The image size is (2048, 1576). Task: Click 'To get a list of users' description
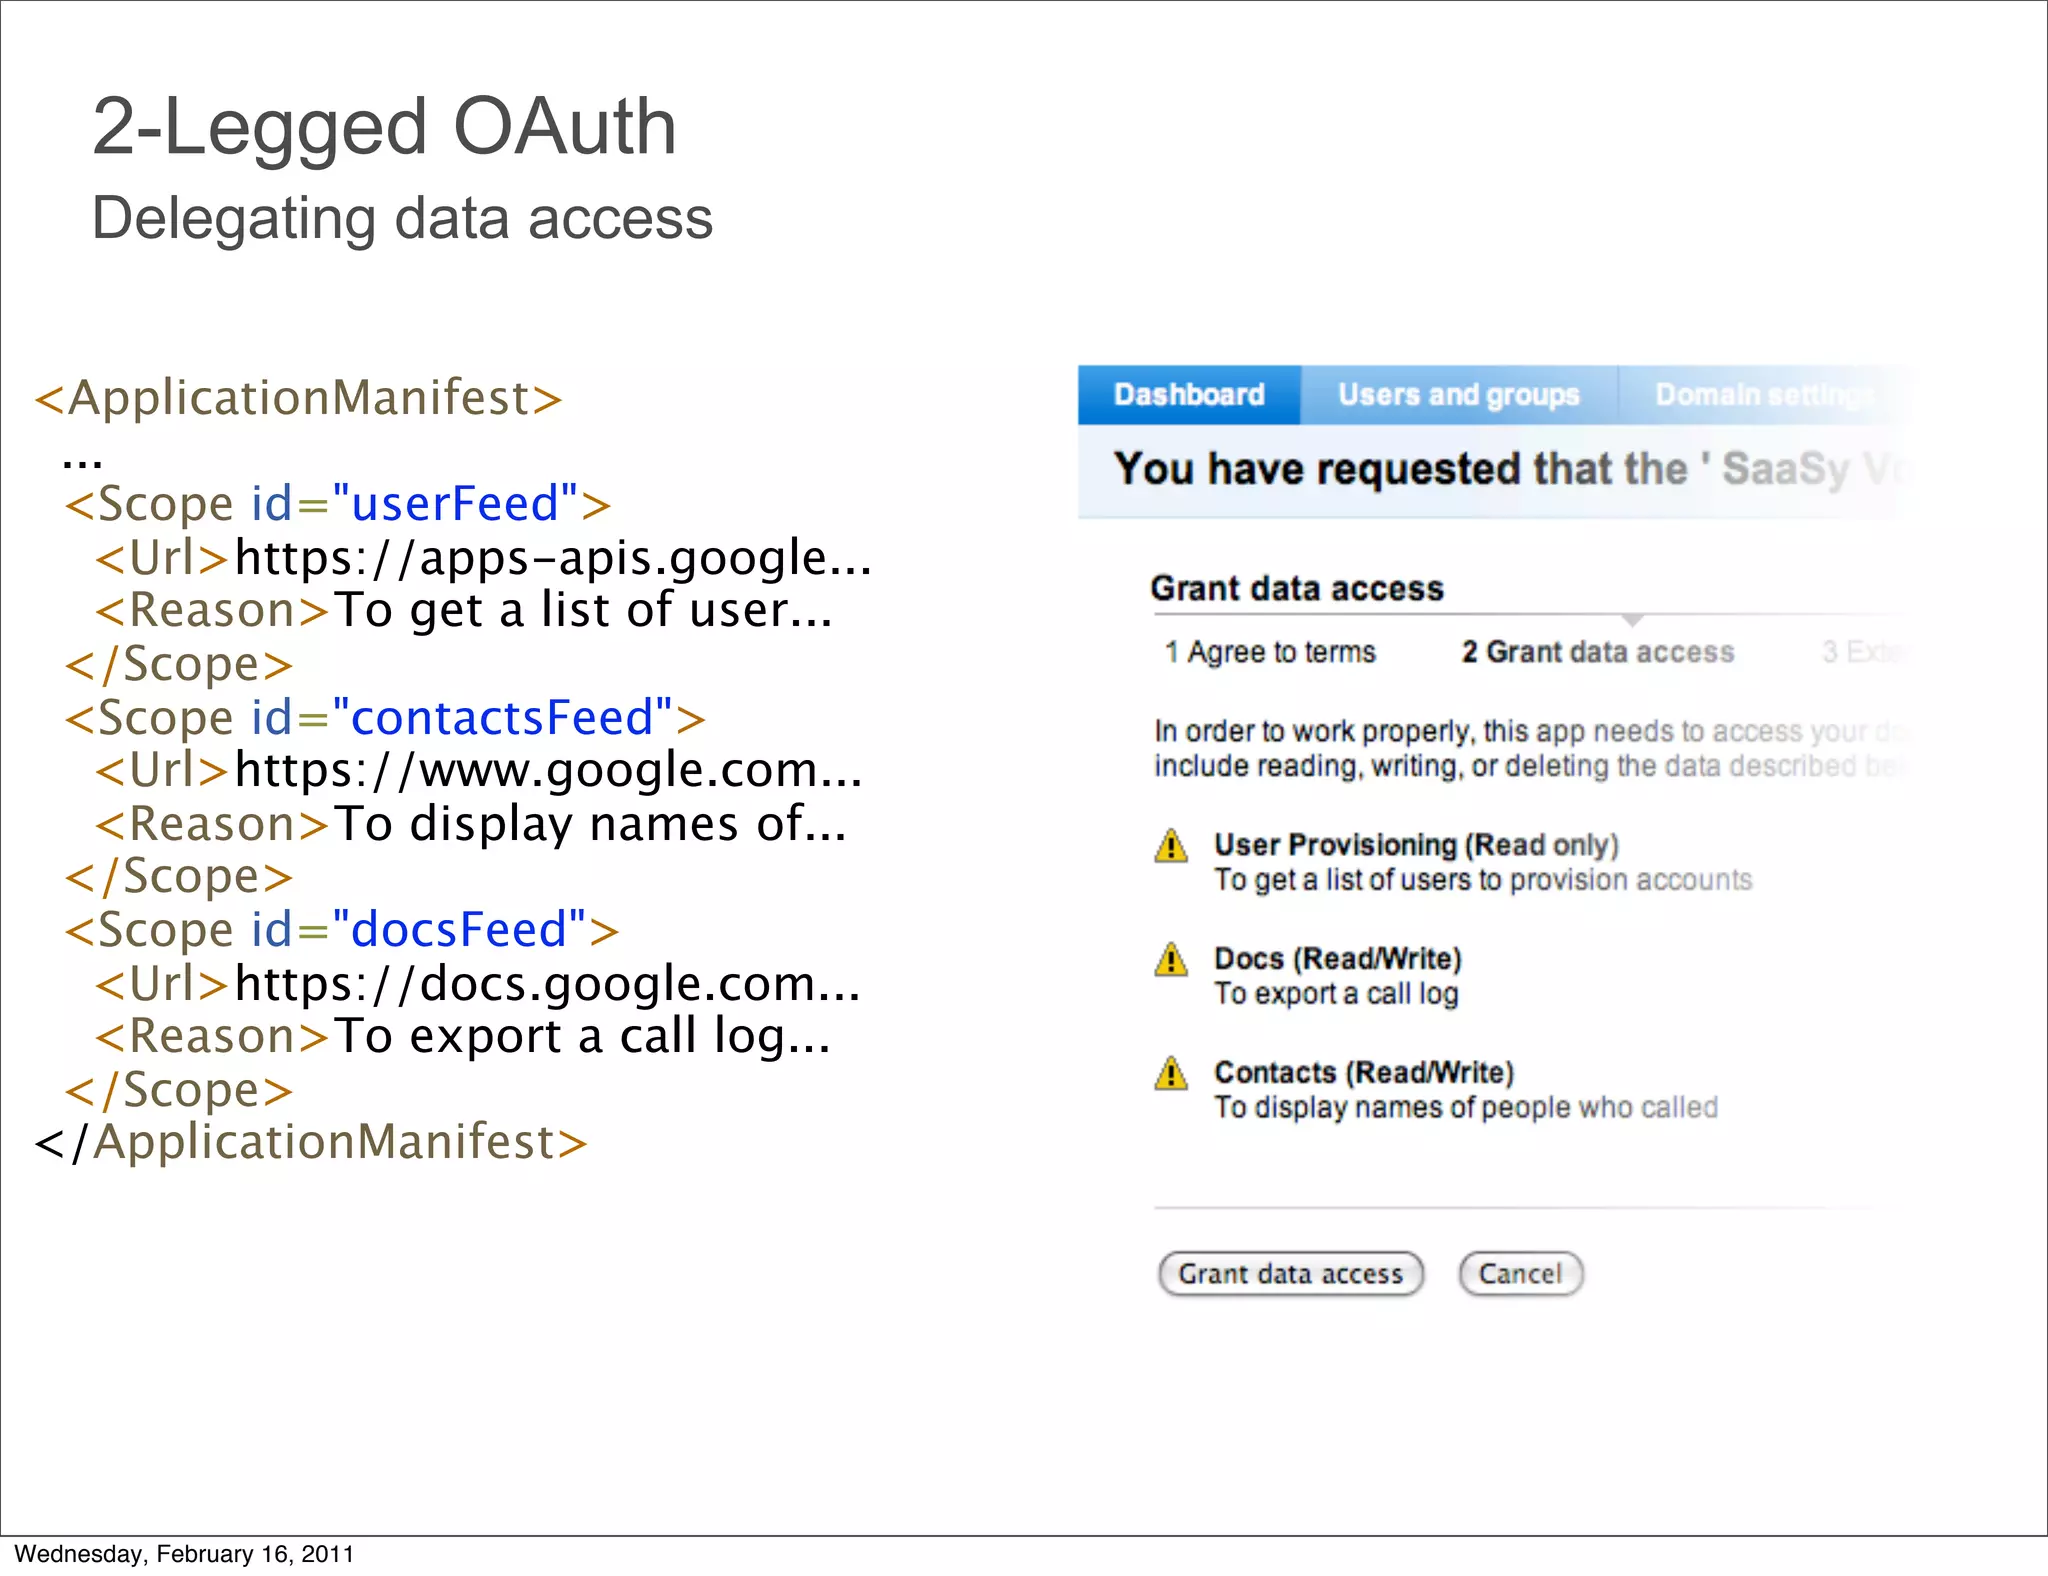pyautogui.click(x=1483, y=880)
